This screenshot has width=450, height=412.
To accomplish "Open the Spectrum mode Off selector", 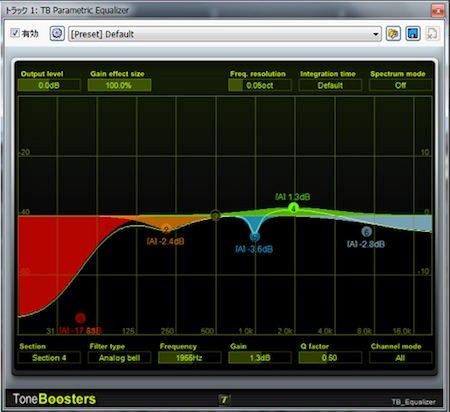I will point(400,85).
